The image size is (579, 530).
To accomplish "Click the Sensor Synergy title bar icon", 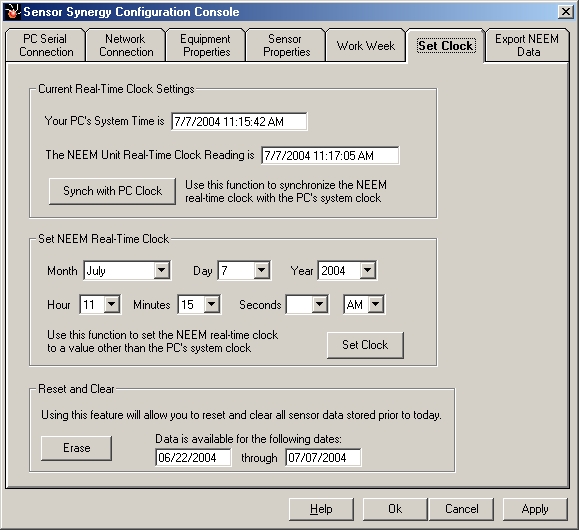I will [12, 11].
